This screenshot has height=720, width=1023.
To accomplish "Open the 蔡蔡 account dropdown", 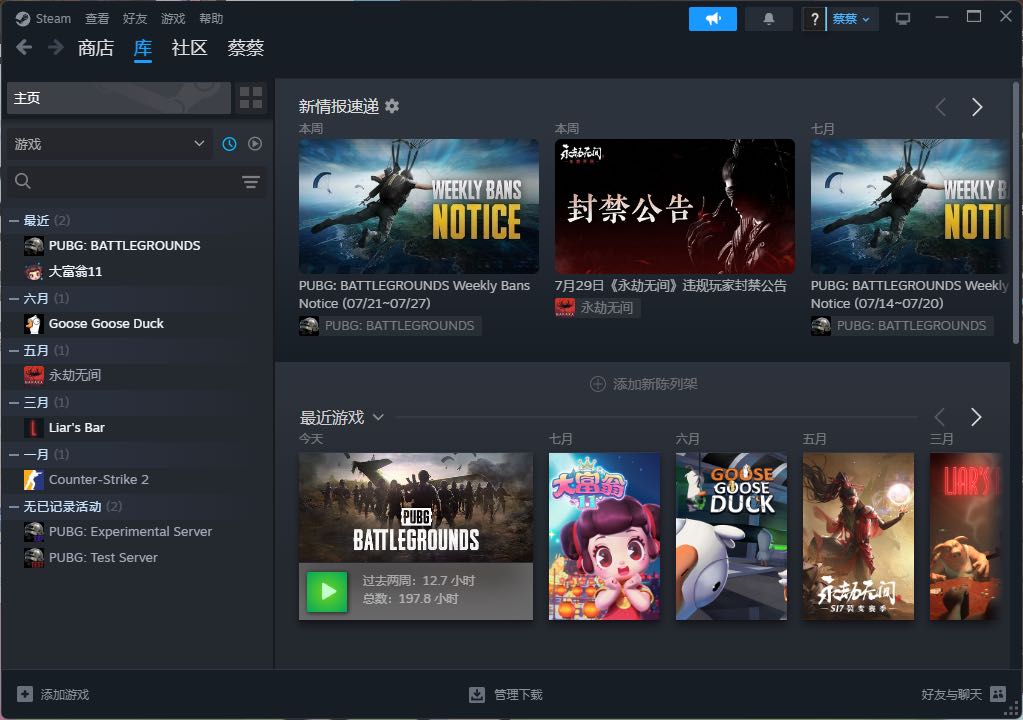I will tap(851, 19).
